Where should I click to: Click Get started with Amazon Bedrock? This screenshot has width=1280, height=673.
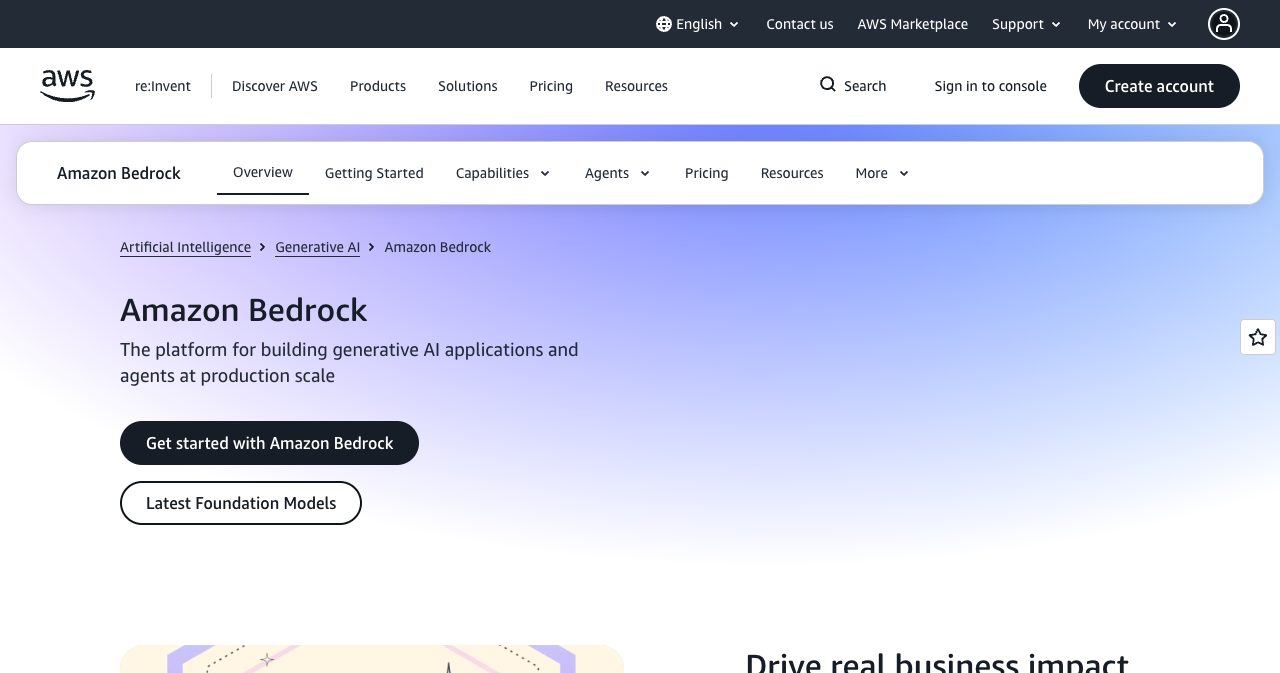tap(269, 443)
